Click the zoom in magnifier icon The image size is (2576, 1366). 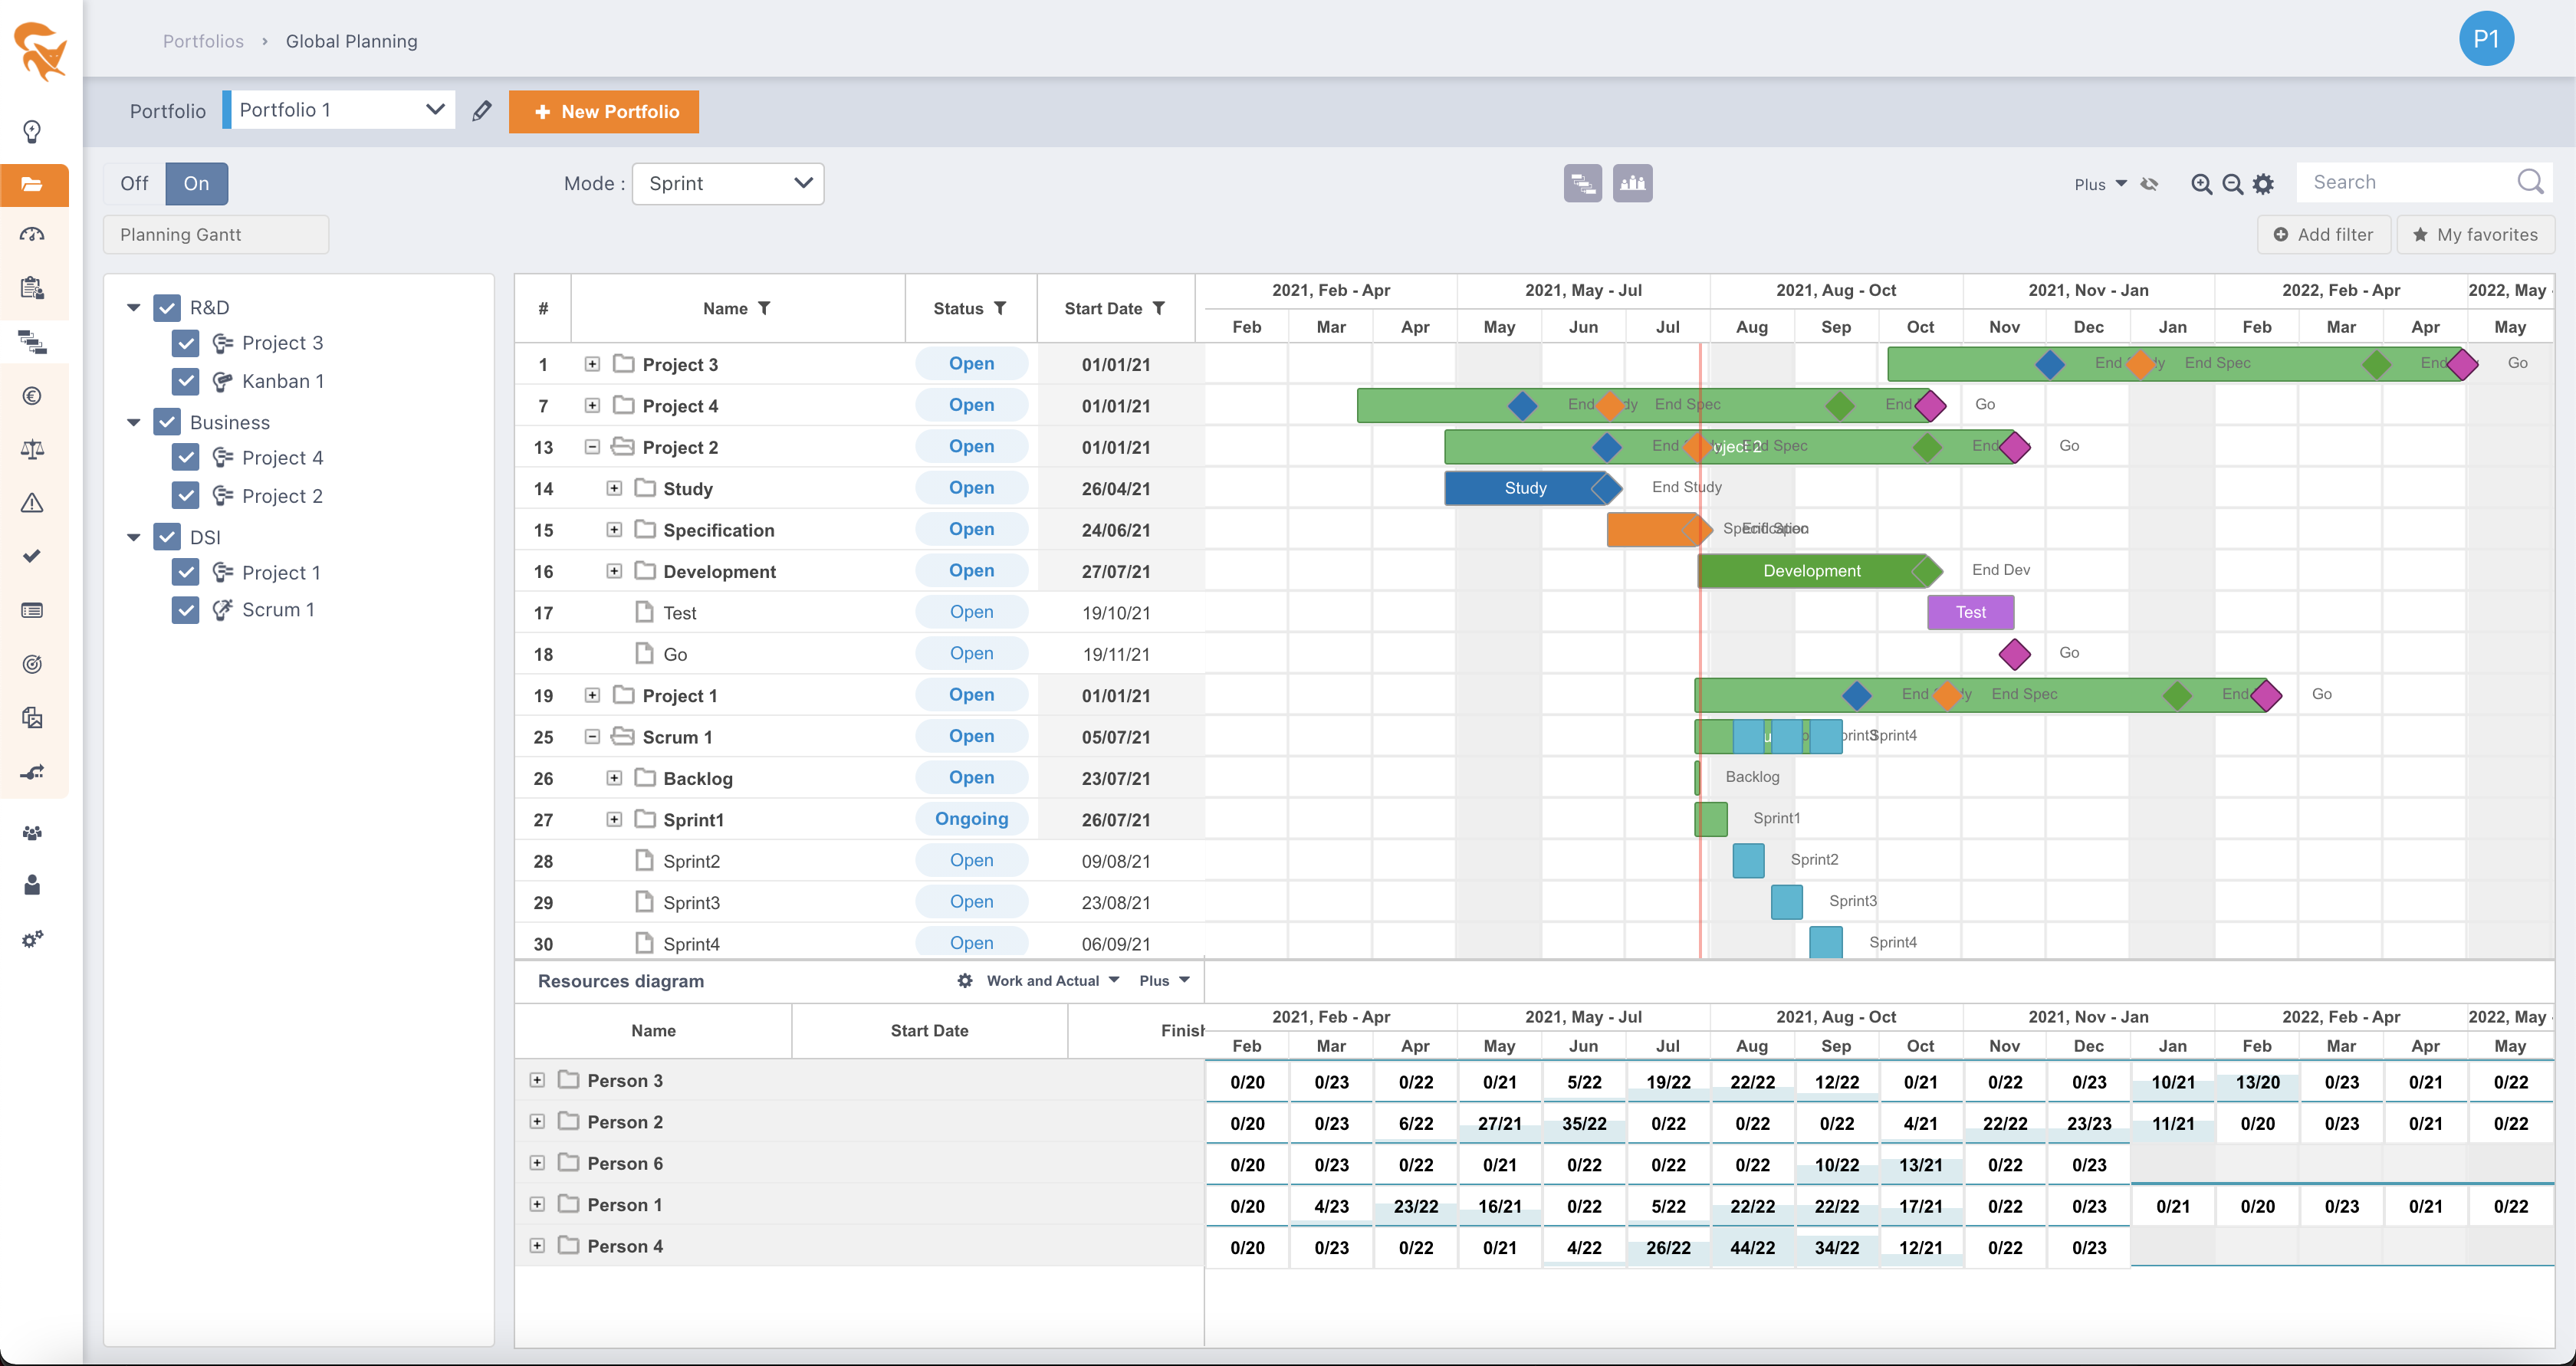tap(2201, 184)
